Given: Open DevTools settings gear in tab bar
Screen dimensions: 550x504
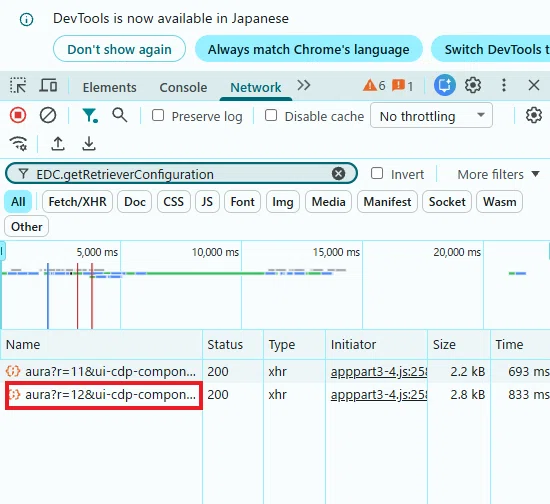Looking at the screenshot, I should coord(473,85).
